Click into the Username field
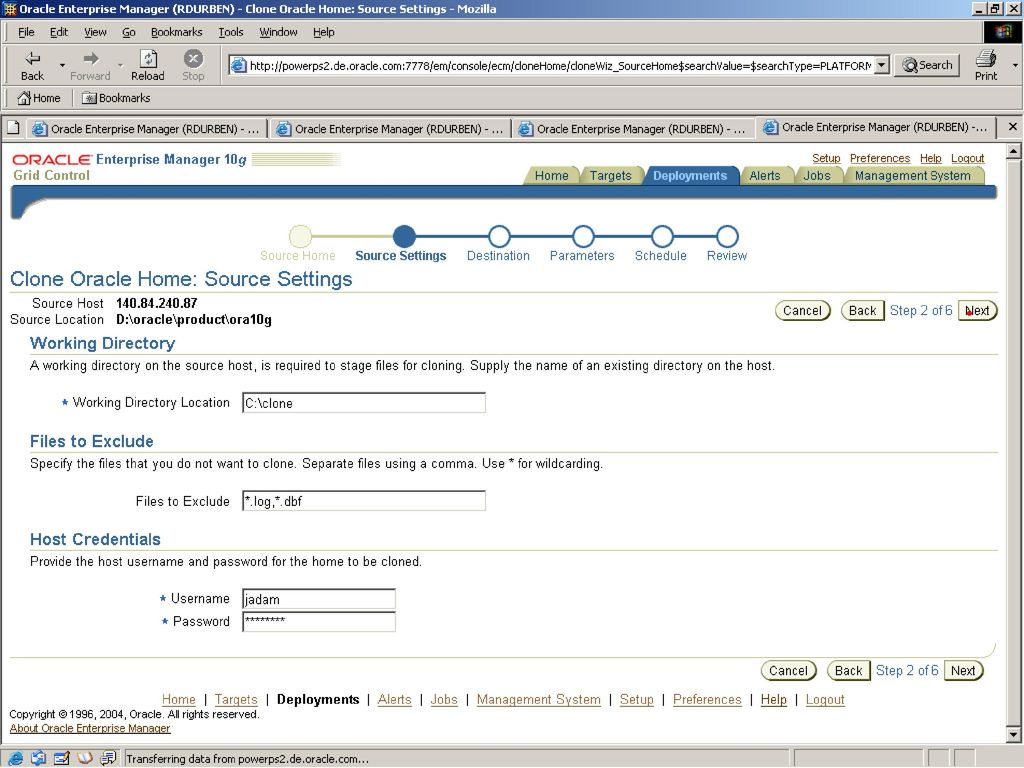The width and height of the screenshot is (1024, 768). coord(319,599)
